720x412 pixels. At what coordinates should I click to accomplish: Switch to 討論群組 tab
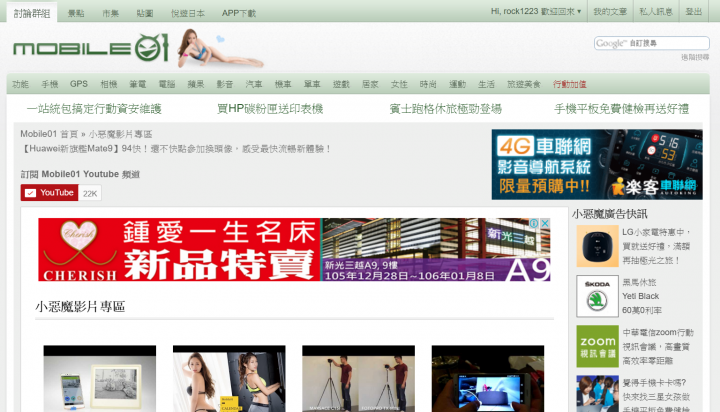pyautogui.click(x=32, y=13)
